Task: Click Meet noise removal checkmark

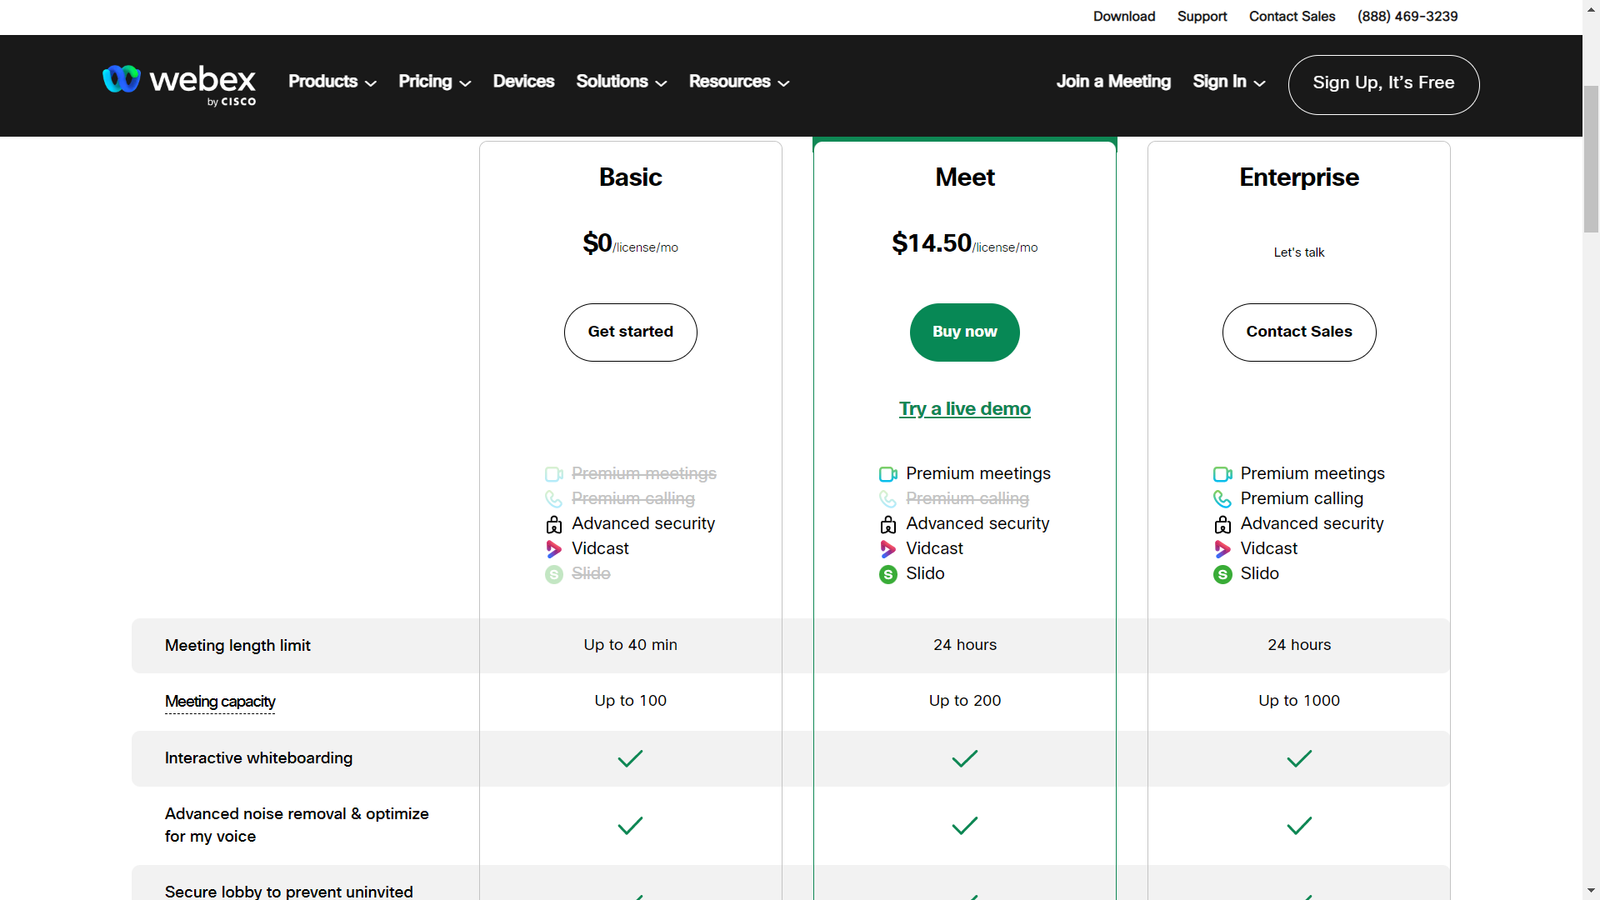Action: [965, 826]
